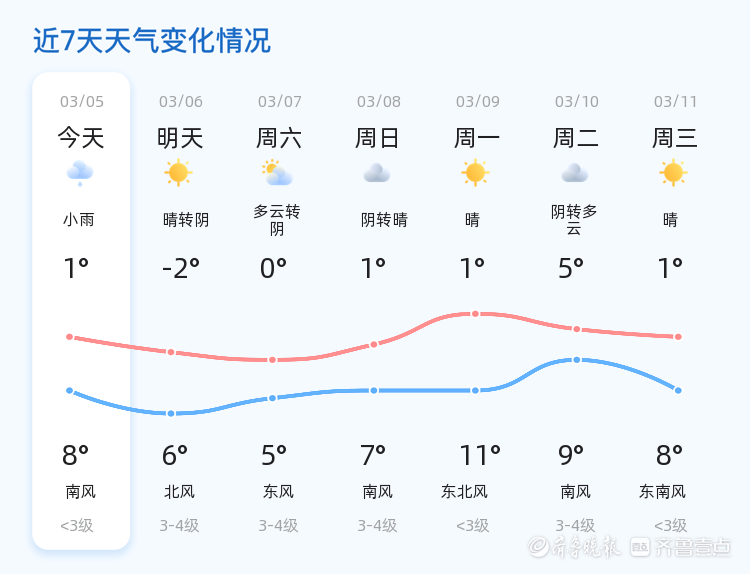Select the 明天 day column
Image resolution: width=750 pixels, height=574 pixels.
[180, 138]
